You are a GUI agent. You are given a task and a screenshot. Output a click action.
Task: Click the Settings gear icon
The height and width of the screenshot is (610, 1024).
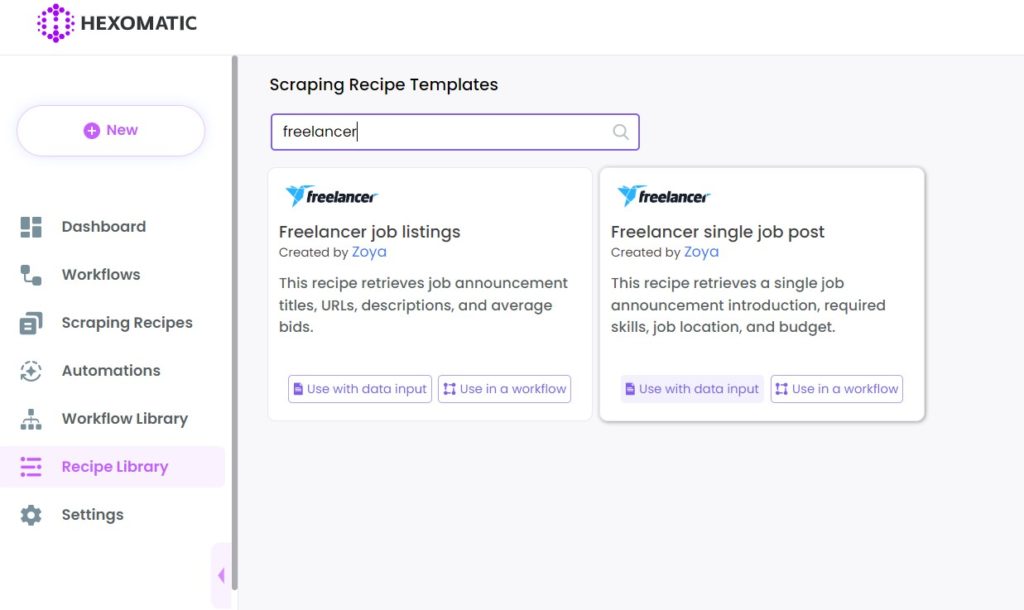(x=31, y=515)
